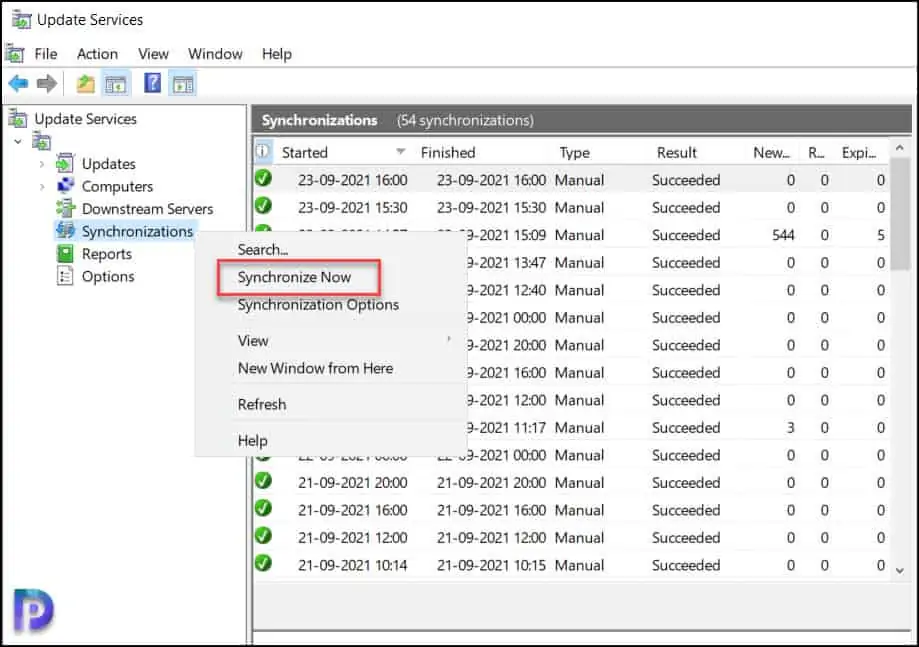Sort by the Finished column header

(x=448, y=152)
